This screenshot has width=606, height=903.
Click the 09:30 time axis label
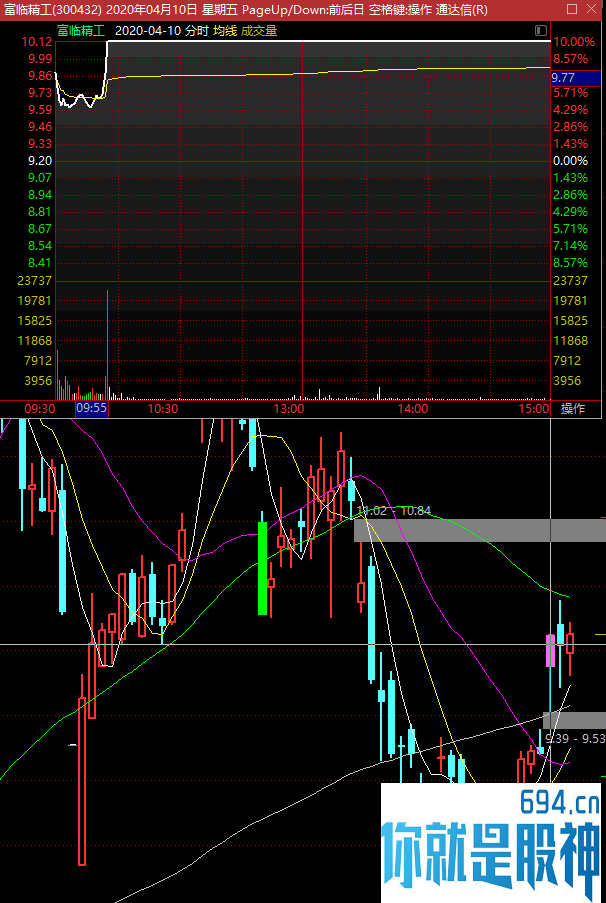click(40, 409)
